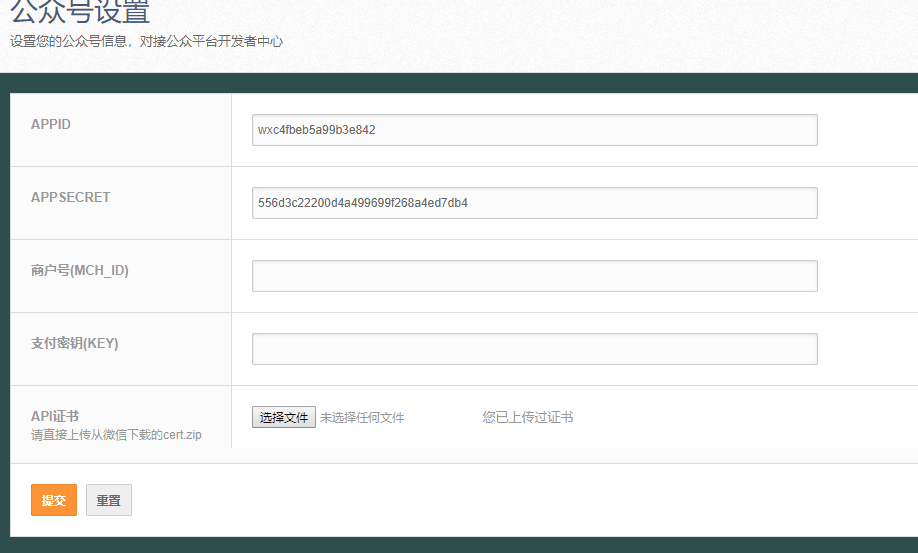Click the 支付密钥(KEY) label
918x553 pixels.
[74, 344]
